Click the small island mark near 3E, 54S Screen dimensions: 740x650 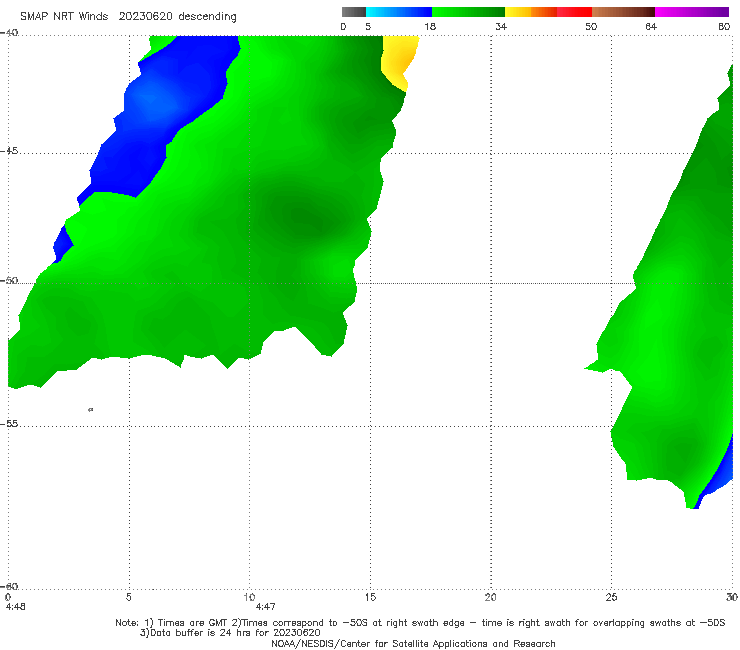click(91, 409)
